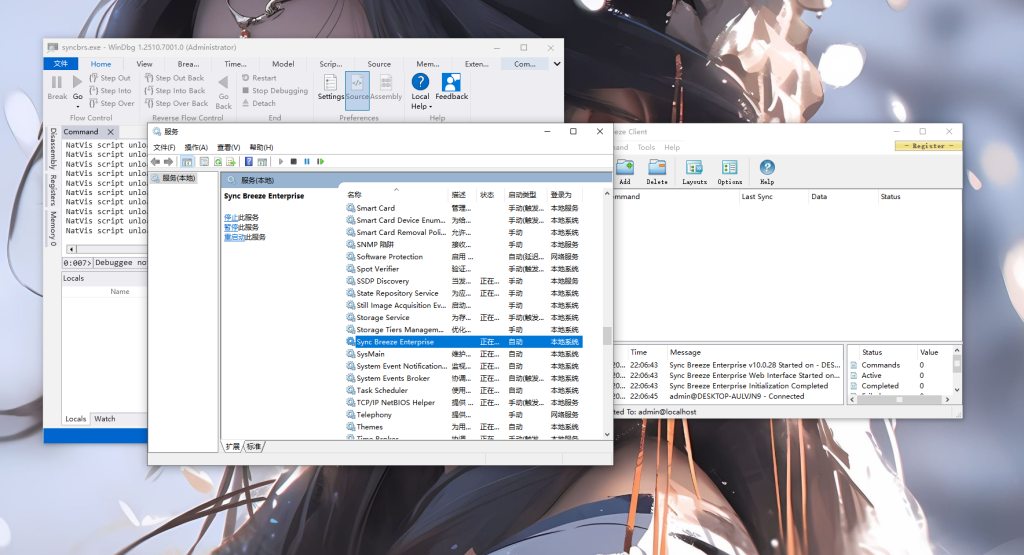Expand the WinDbg ribbon overflow chevron
Screen dimensions: 1024x555
(x=557, y=64)
